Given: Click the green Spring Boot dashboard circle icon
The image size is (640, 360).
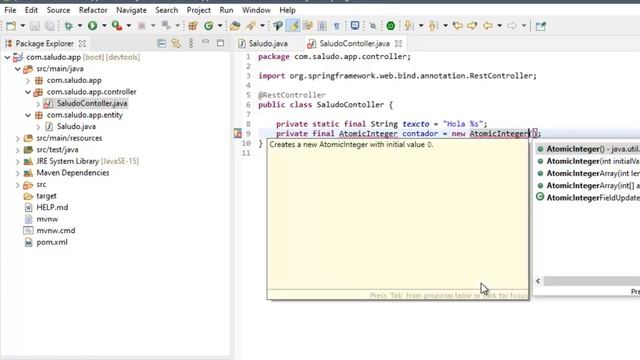Looking at the screenshot, I should click(391, 26).
